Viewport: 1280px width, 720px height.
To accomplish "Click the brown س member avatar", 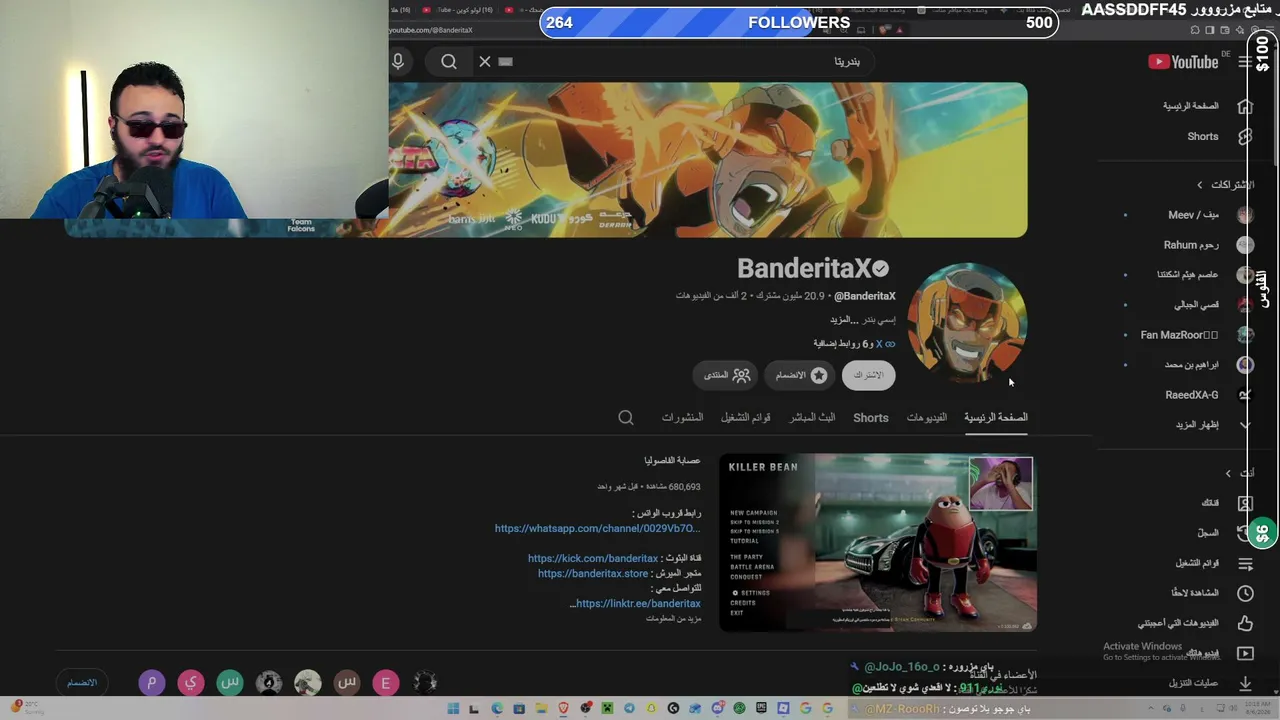I will [347, 683].
